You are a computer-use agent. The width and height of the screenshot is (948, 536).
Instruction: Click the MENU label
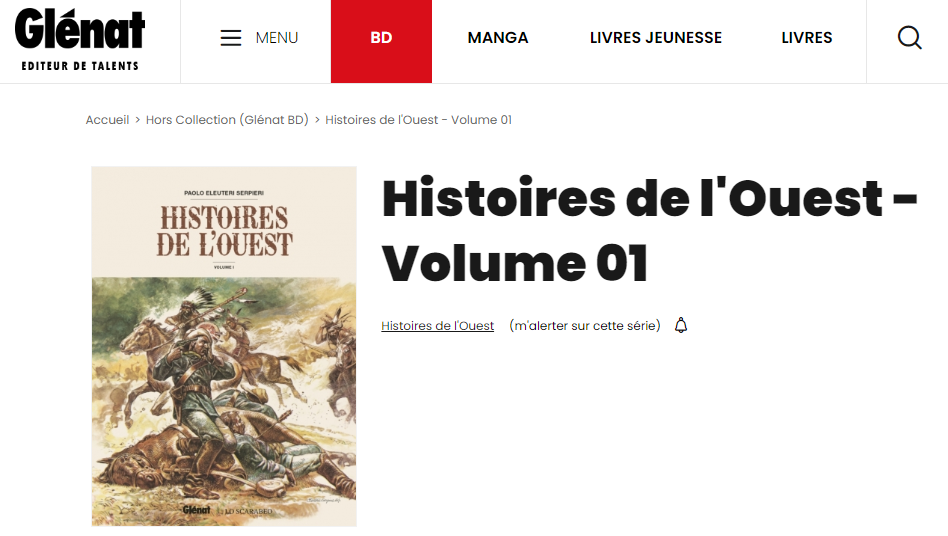click(x=277, y=37)
